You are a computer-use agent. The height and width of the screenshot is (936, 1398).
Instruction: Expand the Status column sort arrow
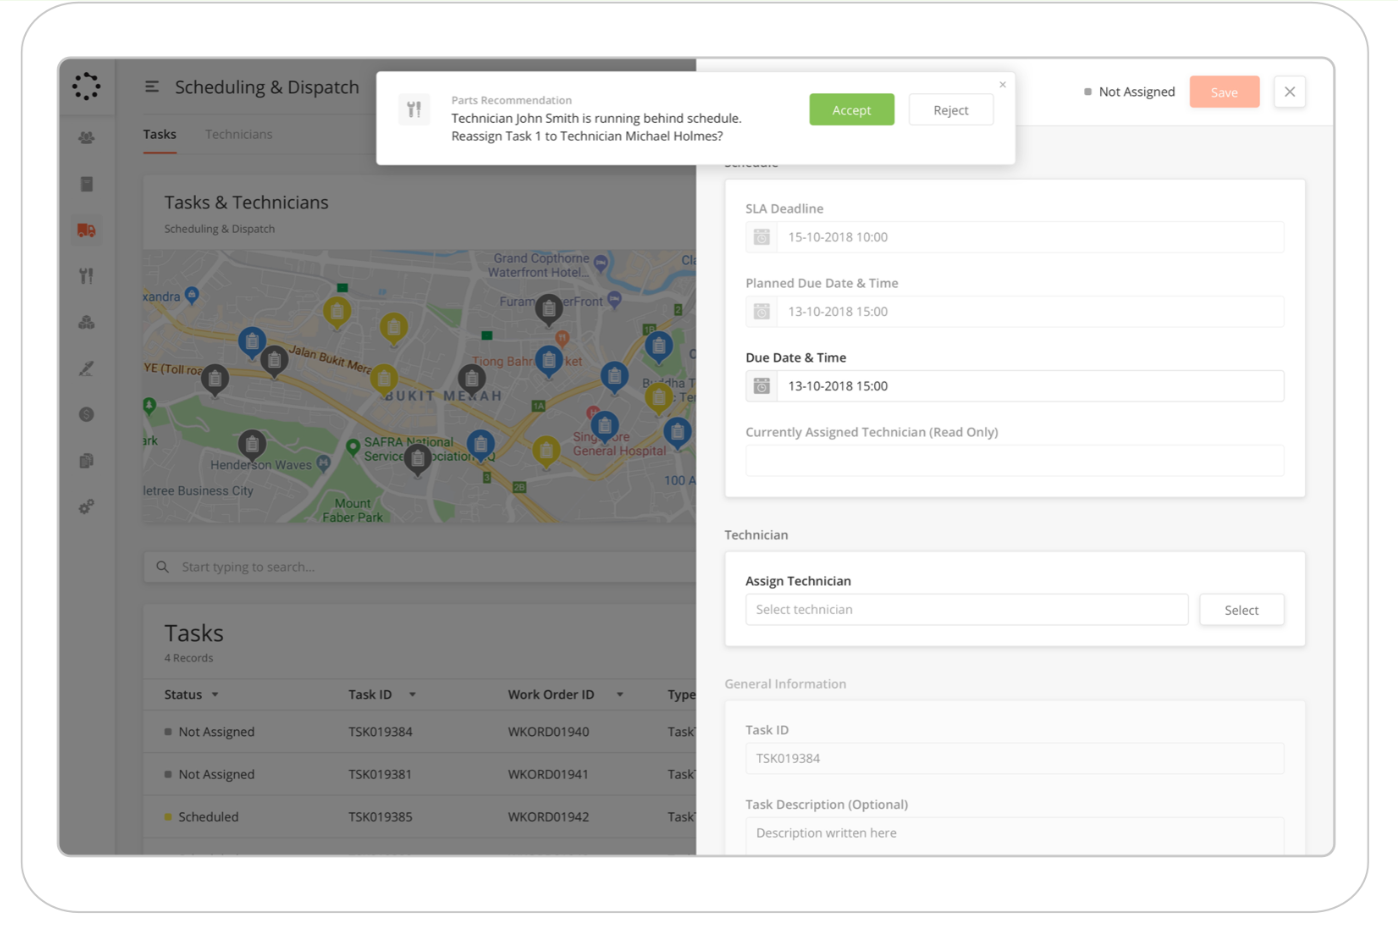point(215,695)
